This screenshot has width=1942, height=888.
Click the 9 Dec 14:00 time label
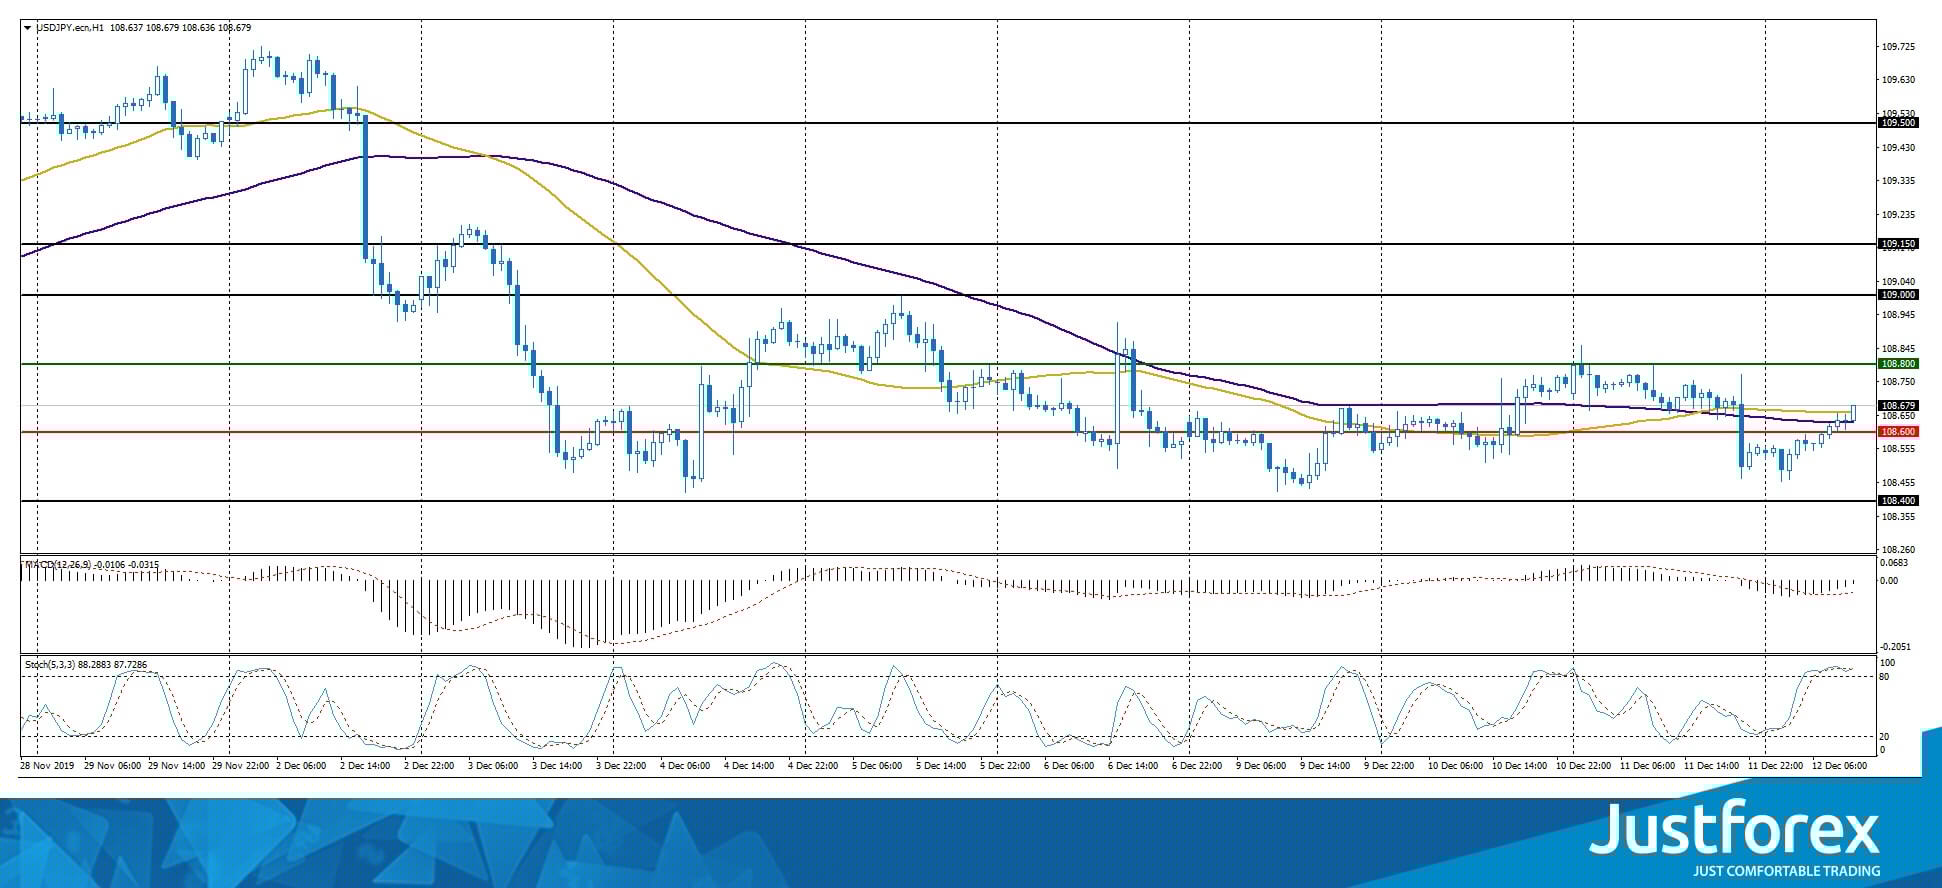1325,766
